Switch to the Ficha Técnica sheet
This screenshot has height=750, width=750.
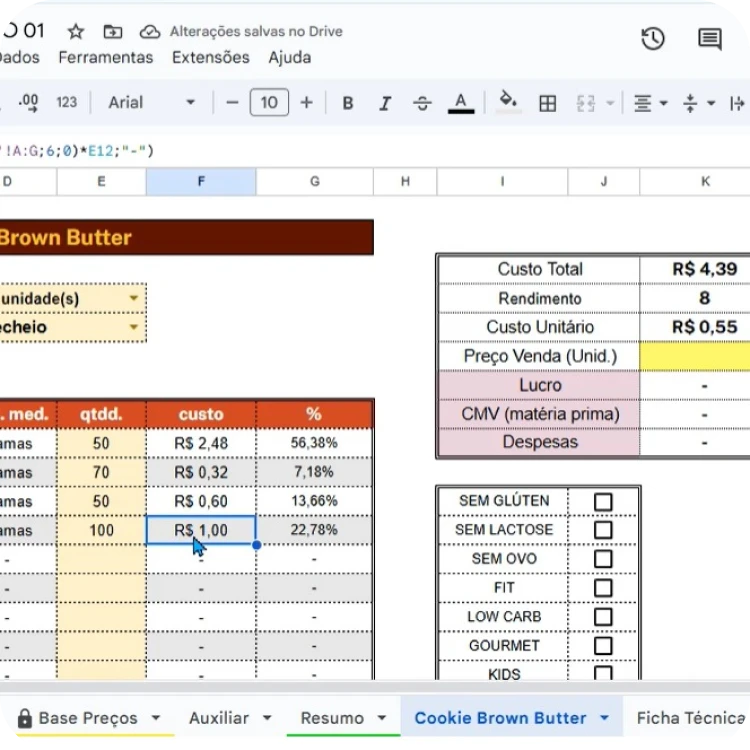click(691, 718)
